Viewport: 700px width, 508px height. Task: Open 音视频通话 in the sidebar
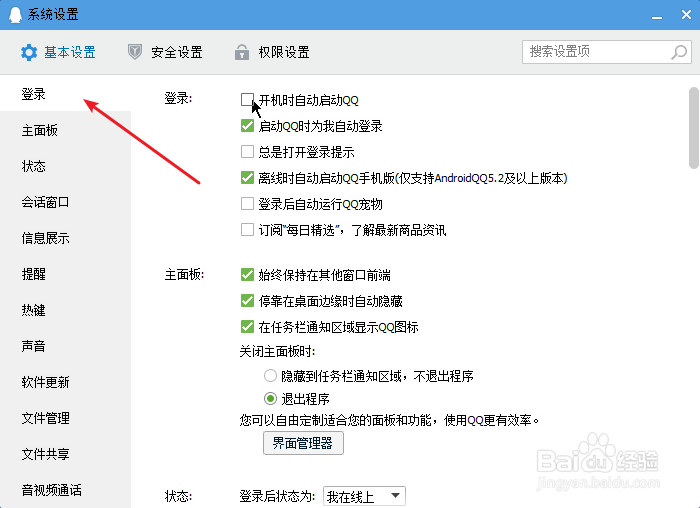point(65,490)
